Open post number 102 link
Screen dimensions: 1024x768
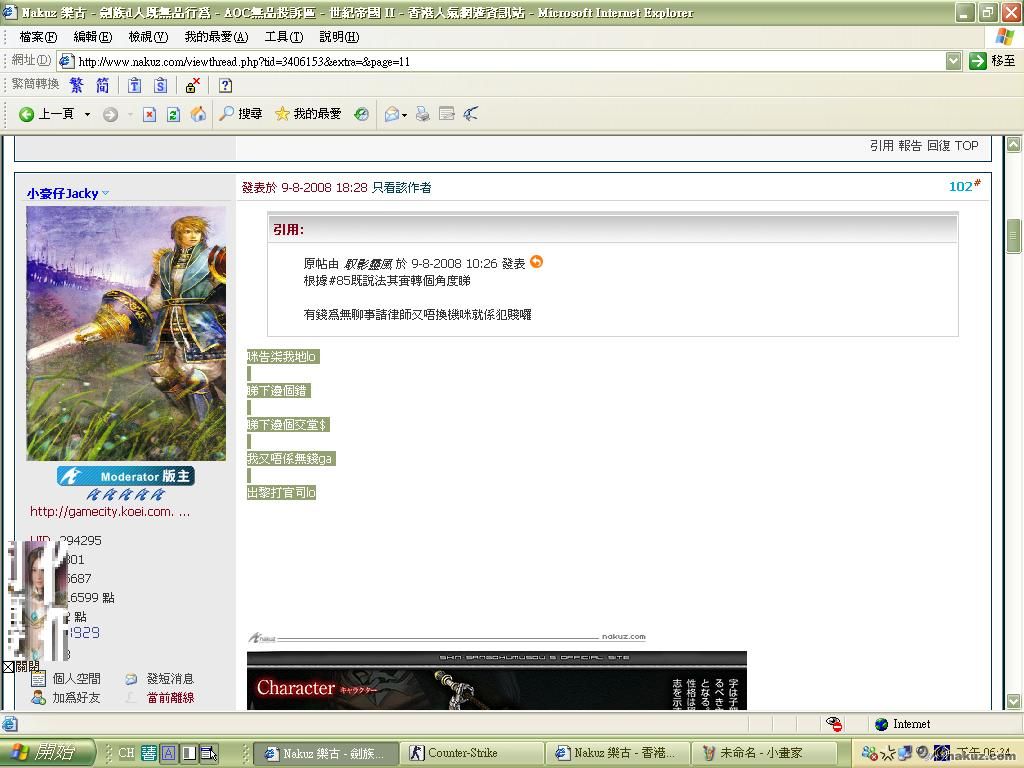(964, 186)
